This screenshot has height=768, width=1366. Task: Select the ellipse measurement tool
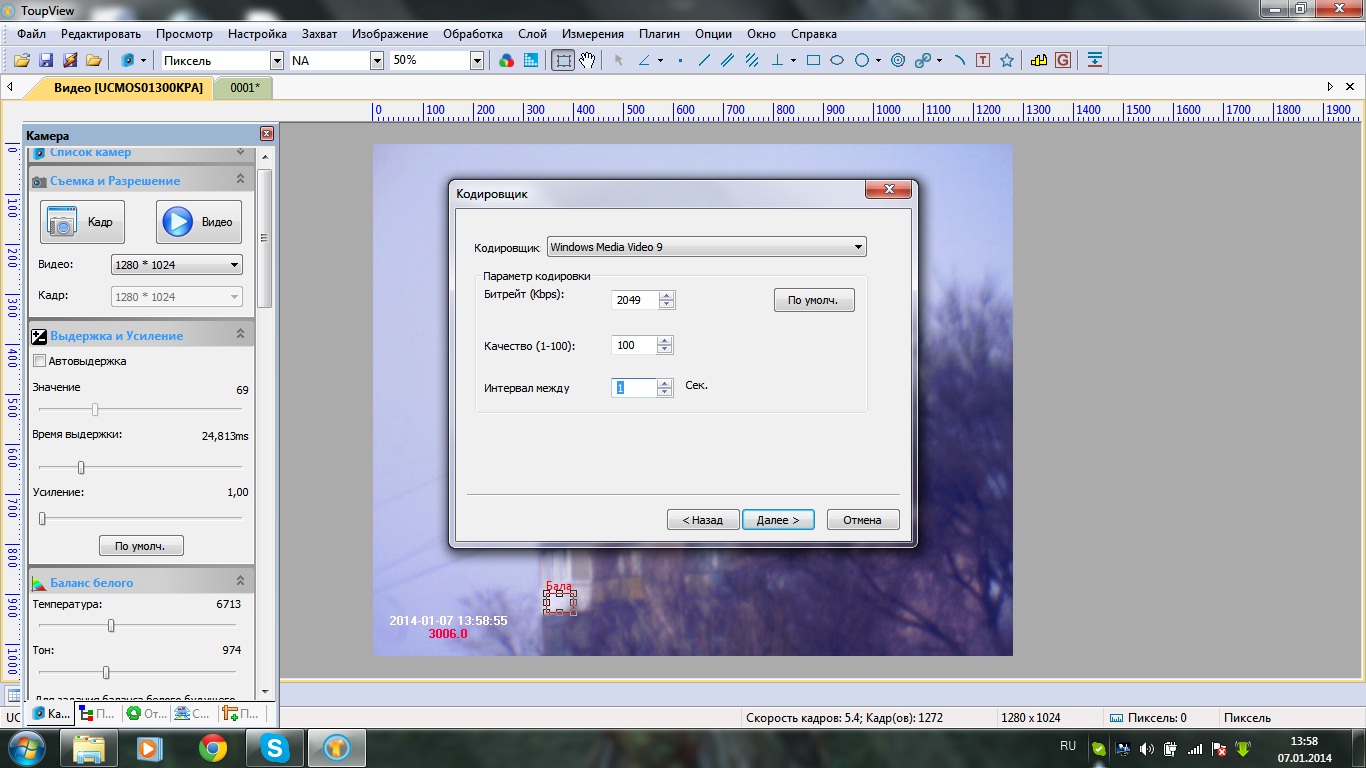(x=837, y=60)
